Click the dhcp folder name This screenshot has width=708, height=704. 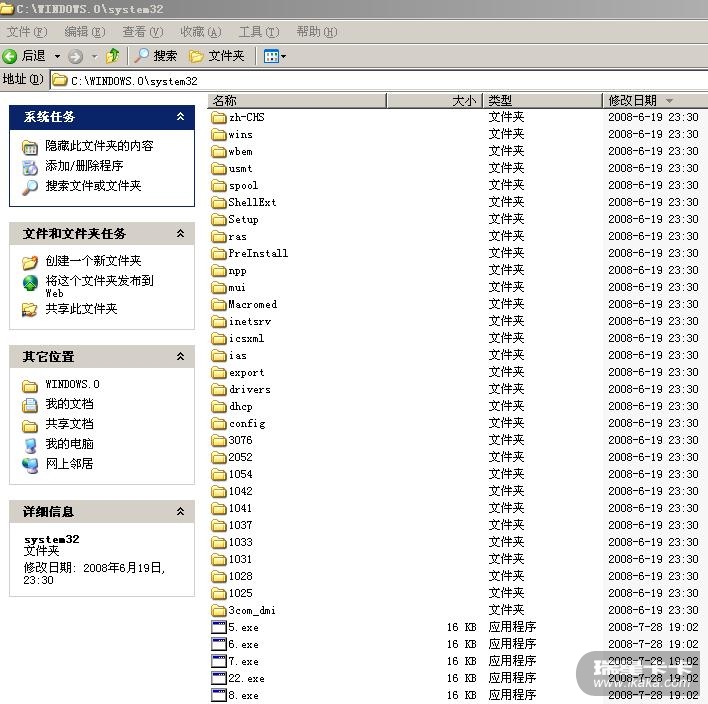coord(241,406)
